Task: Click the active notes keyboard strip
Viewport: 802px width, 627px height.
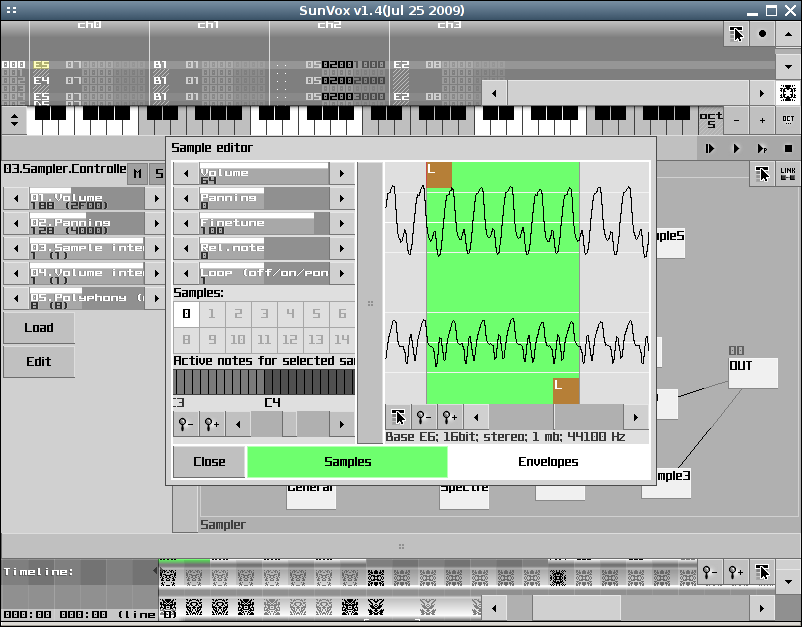Action: click(x=264, y=382)
